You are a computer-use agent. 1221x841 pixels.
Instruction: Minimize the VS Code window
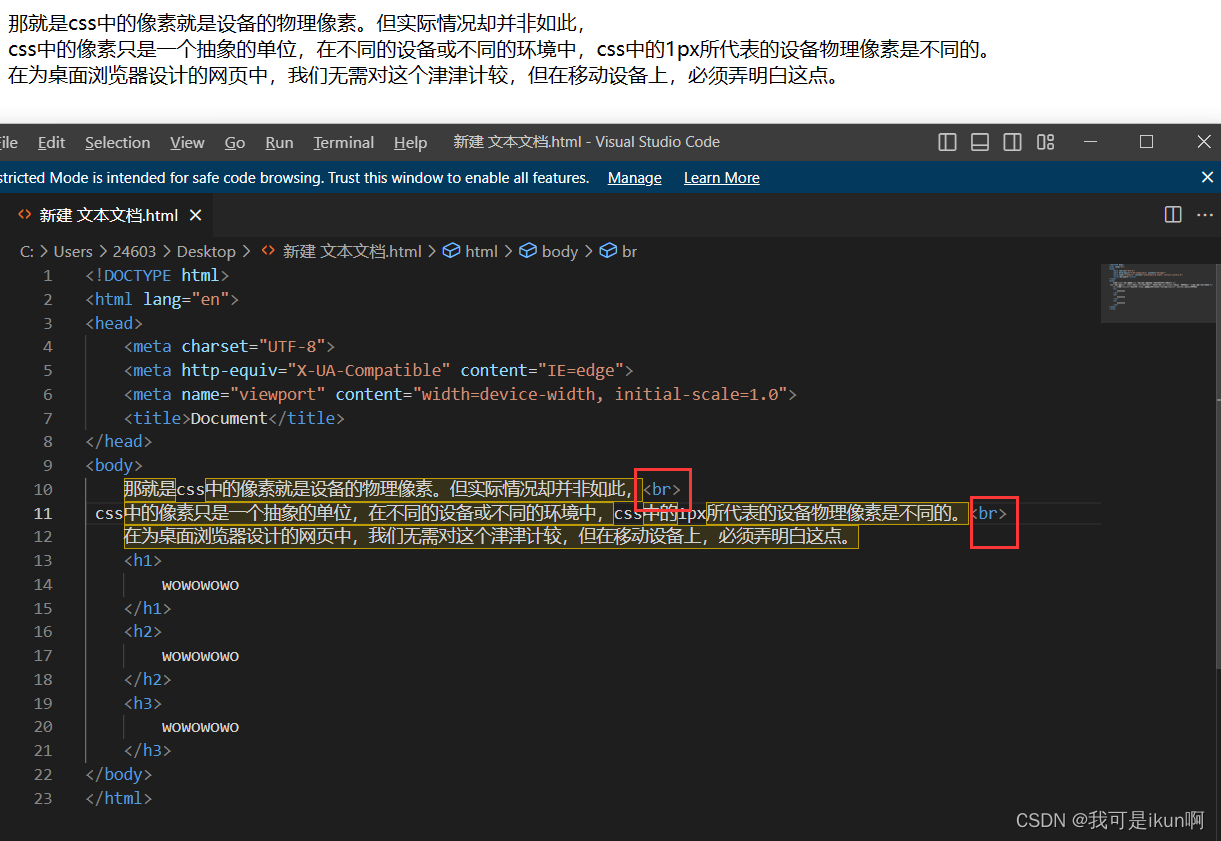(1090, 142)
